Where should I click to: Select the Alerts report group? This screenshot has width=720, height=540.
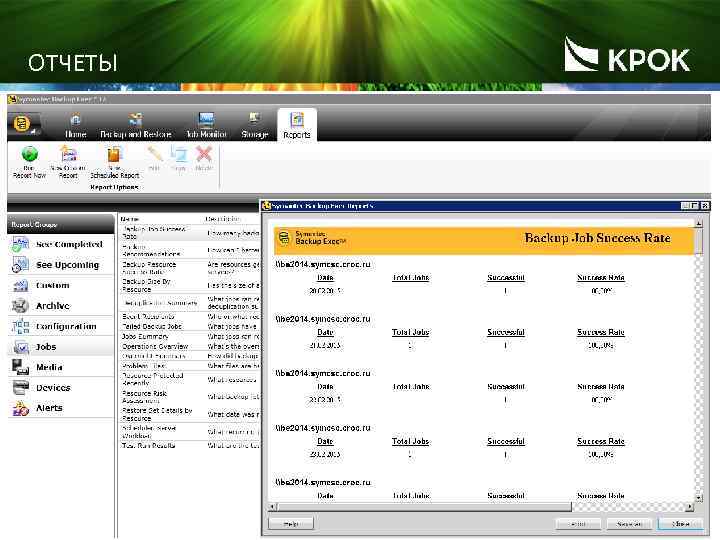click(61, 408)
